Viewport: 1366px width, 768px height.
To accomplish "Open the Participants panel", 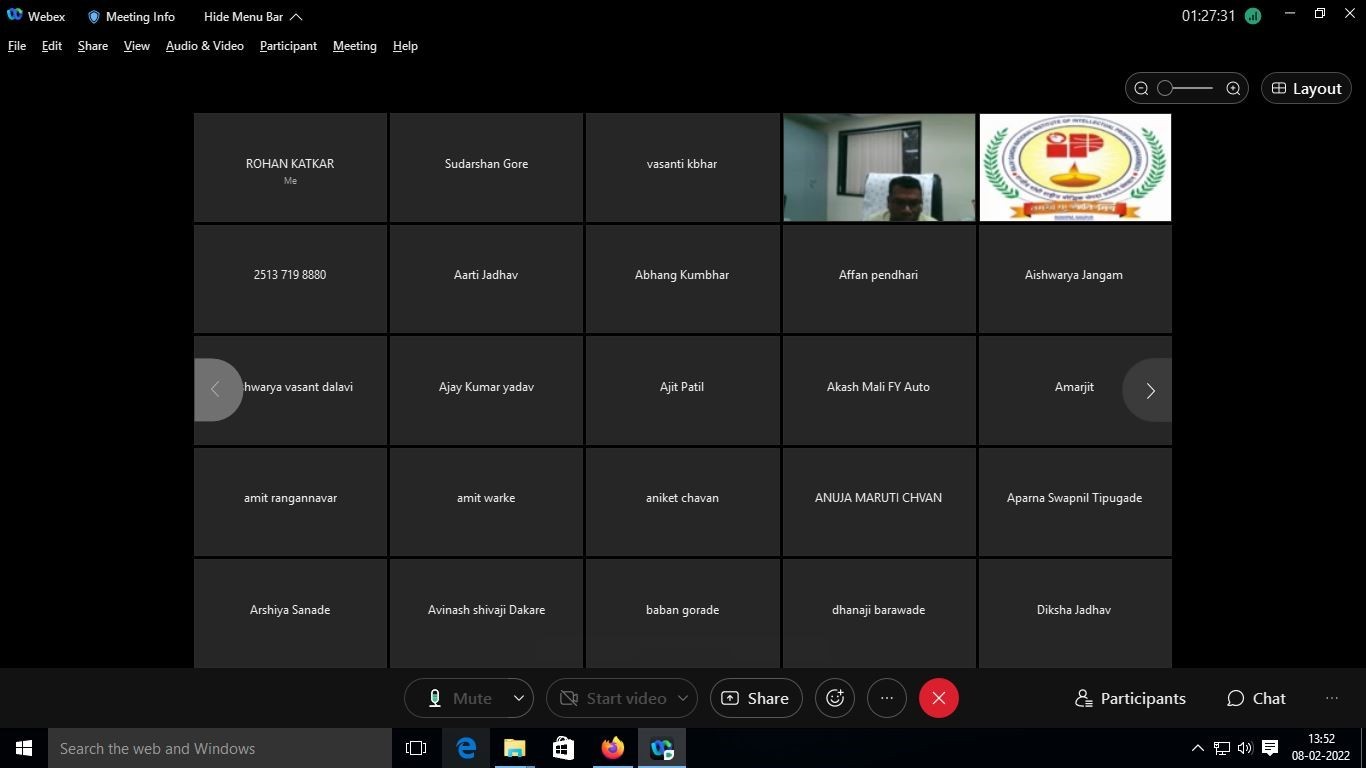I will pos(1130,698).
